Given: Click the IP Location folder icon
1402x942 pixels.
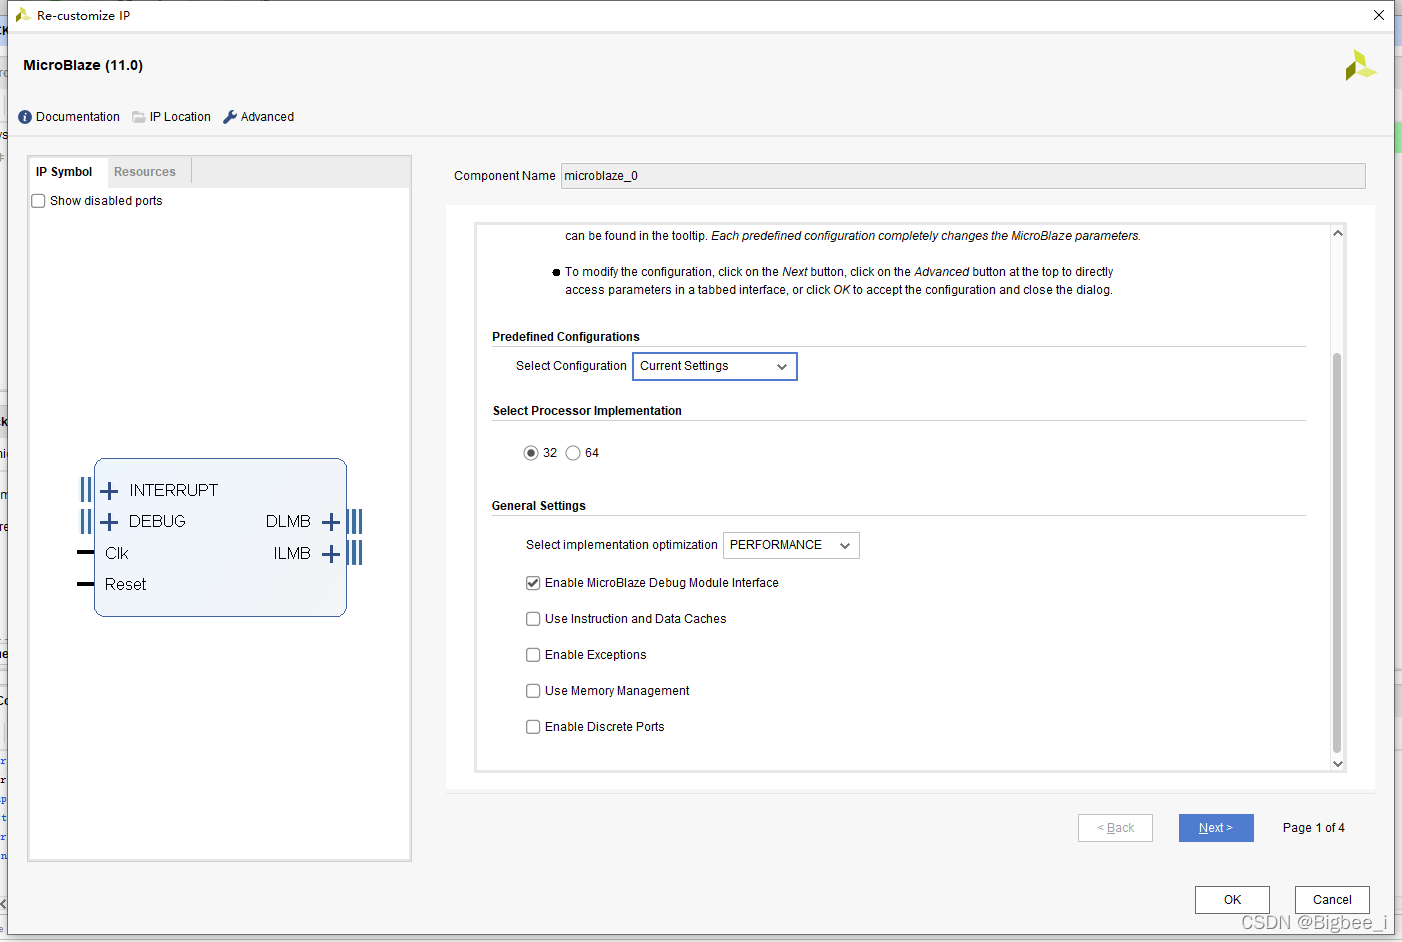Looking at the screenshot, I should (x=139, y=117).
